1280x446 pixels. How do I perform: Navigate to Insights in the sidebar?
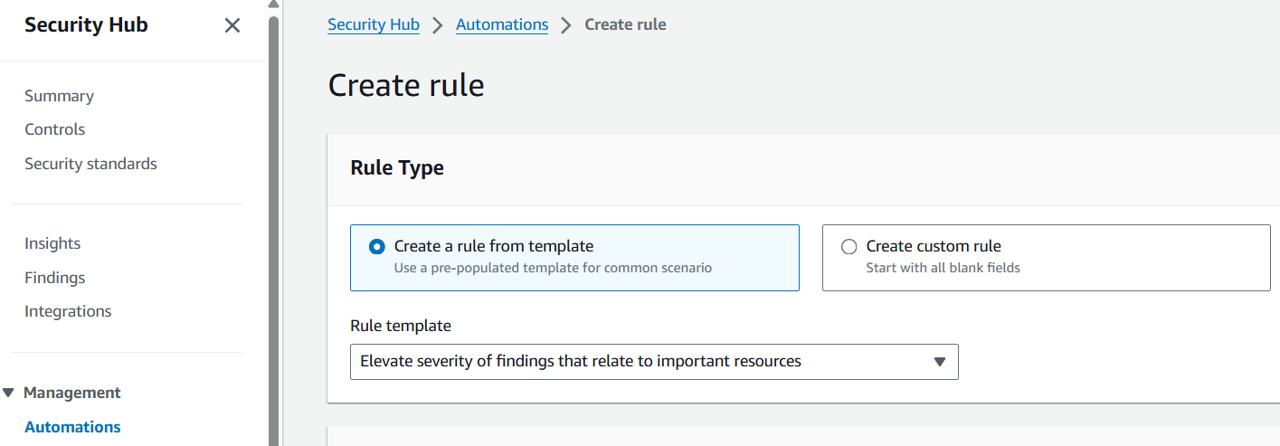(53, 244)
